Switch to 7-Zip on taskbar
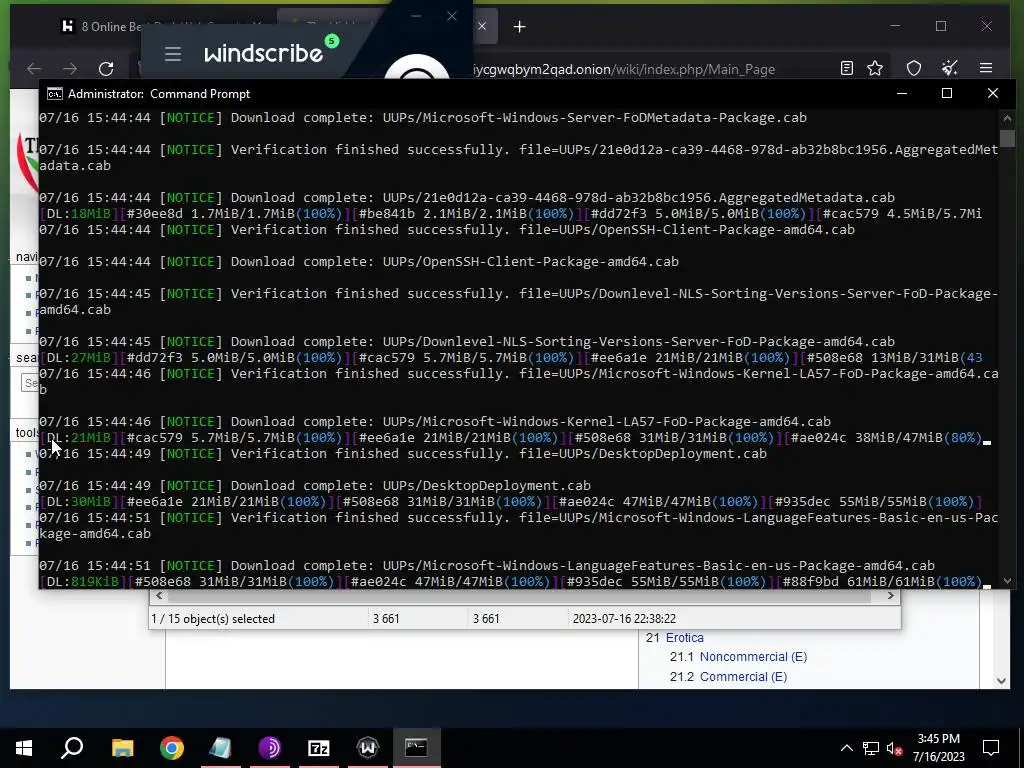This screenshot has height=768, width=1024. click(x=319, y=748)
